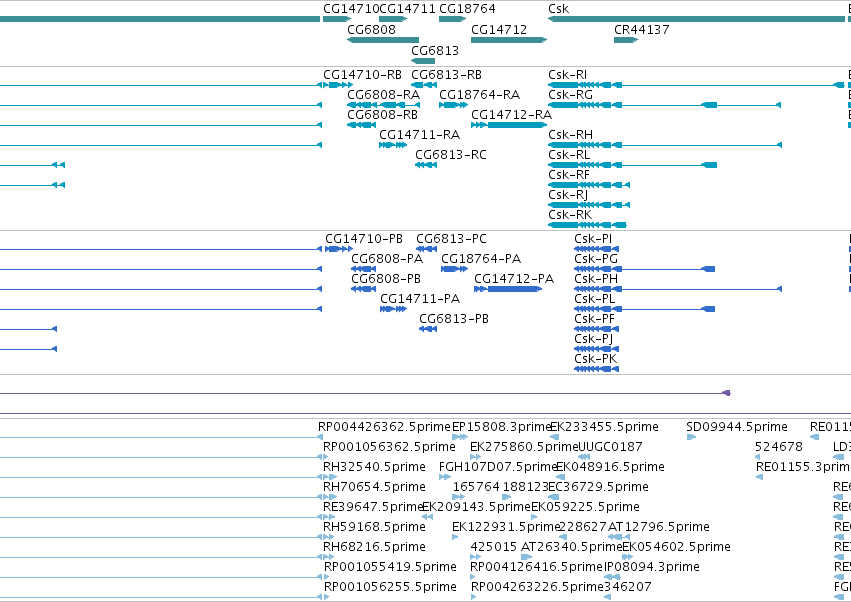Click EST SD09944.5prime
Image resolution: width=851 pixels, height=602 pixels.
691,437
